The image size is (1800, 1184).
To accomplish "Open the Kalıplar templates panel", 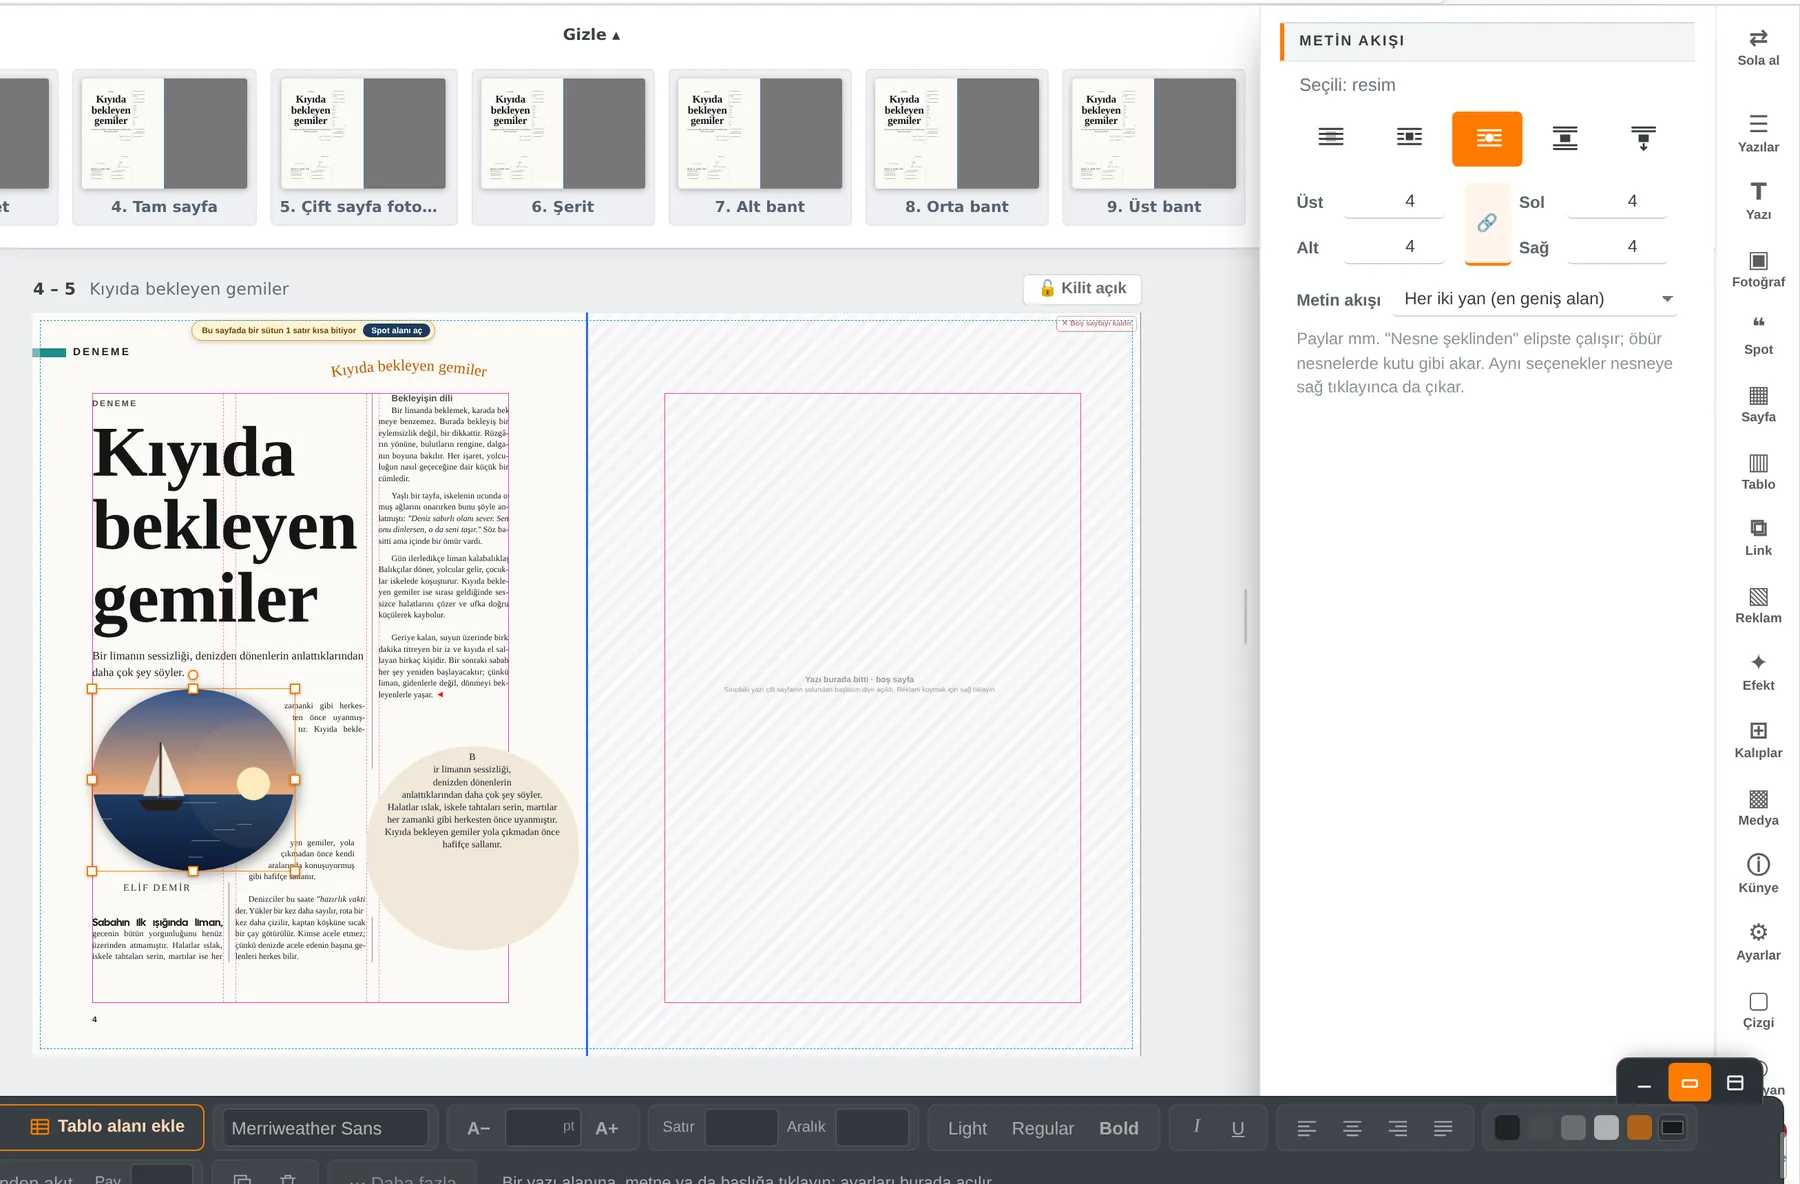I will tap(1758, 739).
